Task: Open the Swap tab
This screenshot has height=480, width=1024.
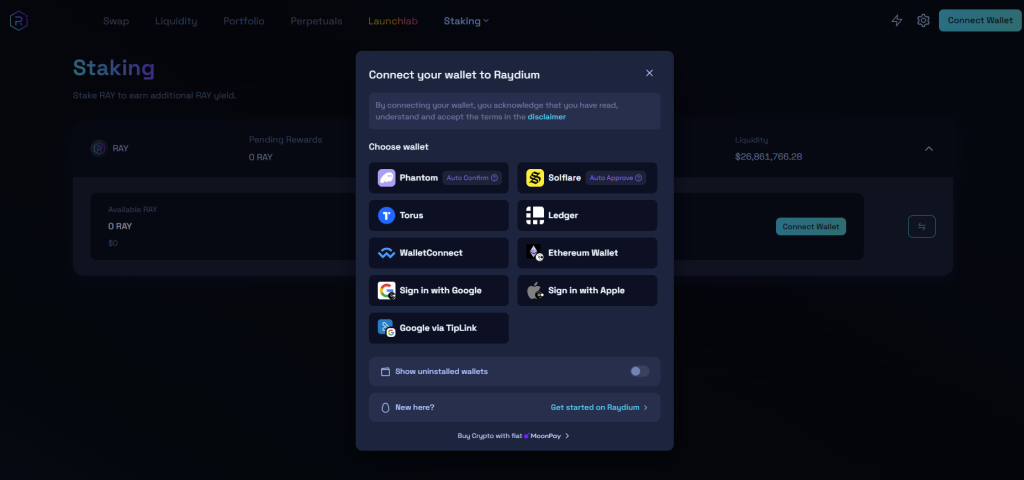Action: tap(116, 21)
